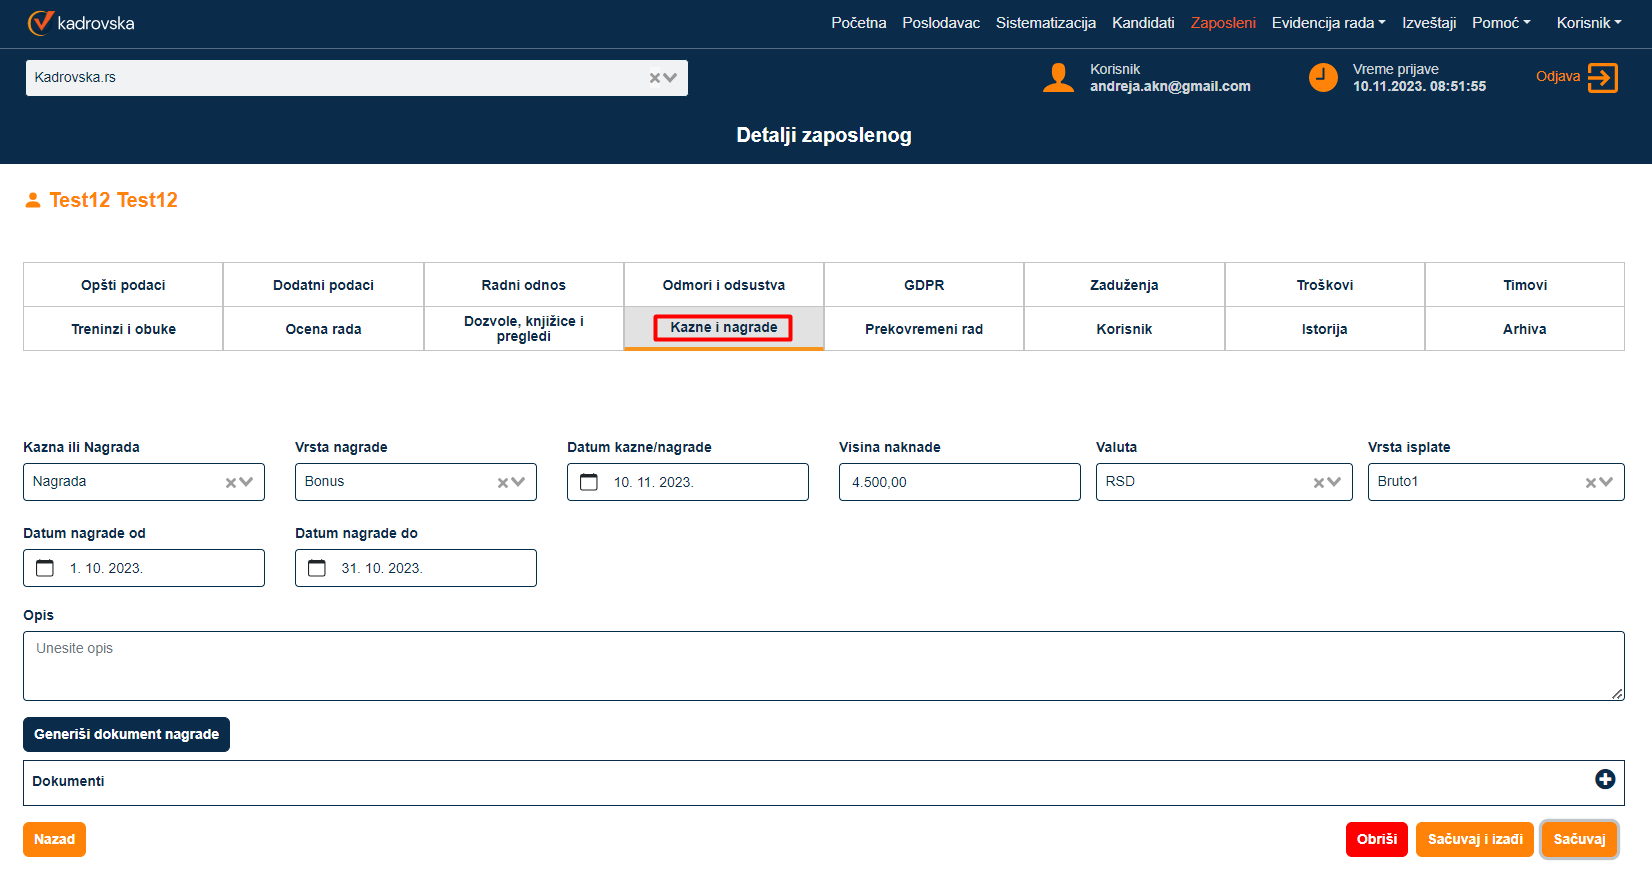Open the Prekovremeni rad tab

click(923, 329)
